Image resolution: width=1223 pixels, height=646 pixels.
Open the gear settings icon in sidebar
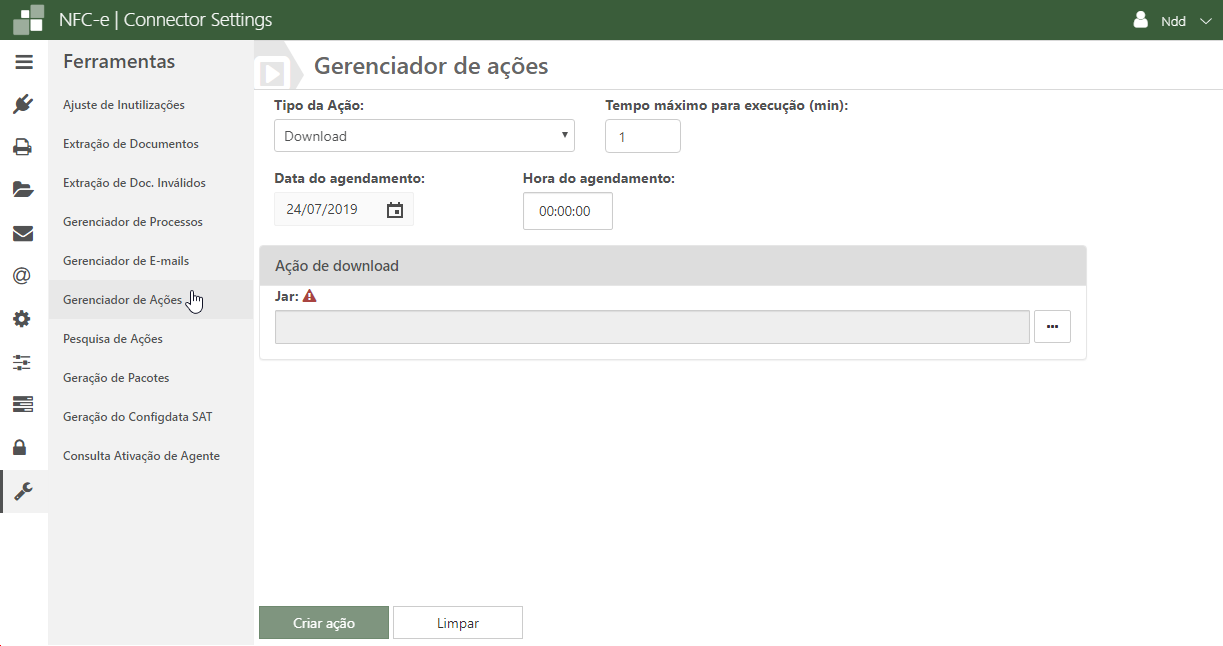point(22,320)
